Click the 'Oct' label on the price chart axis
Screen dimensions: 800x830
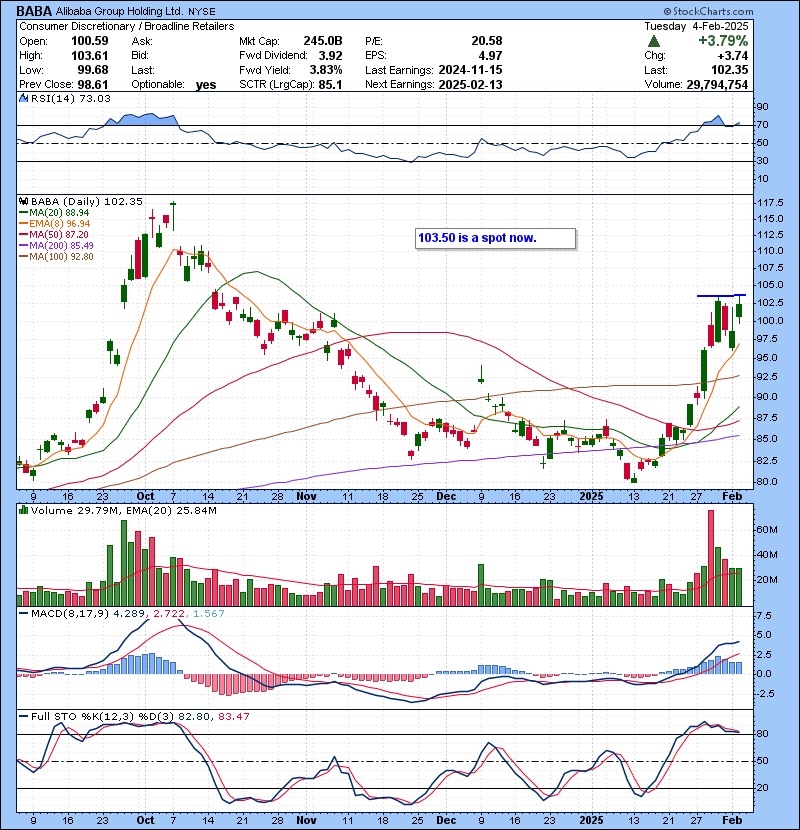pos(145,496)
